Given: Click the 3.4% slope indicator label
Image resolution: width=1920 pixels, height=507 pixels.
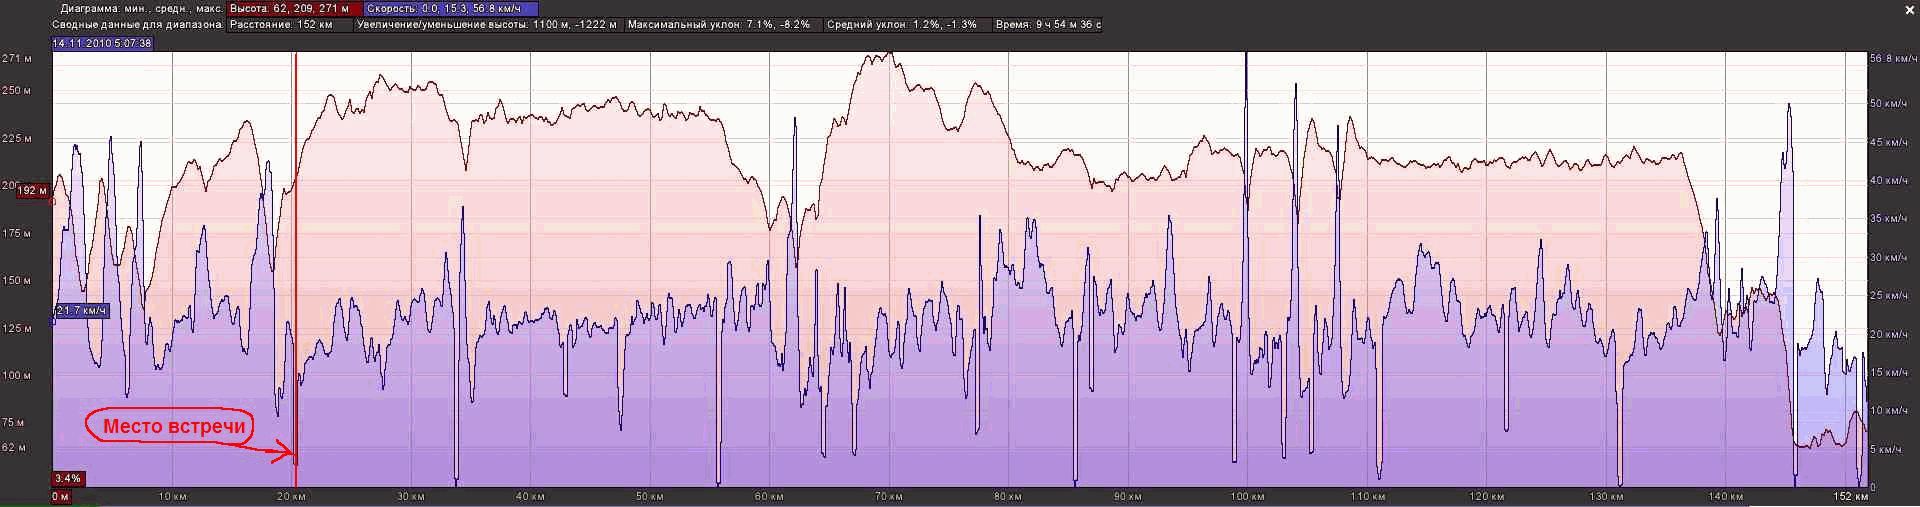Looking at the screenshot, I should tap(67, 479).
